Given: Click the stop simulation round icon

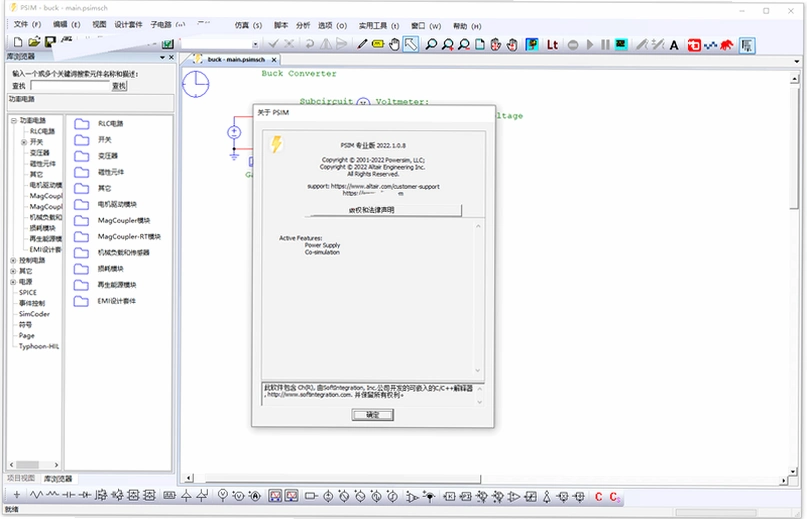Looking at the screenshot, I should point(573,45).
